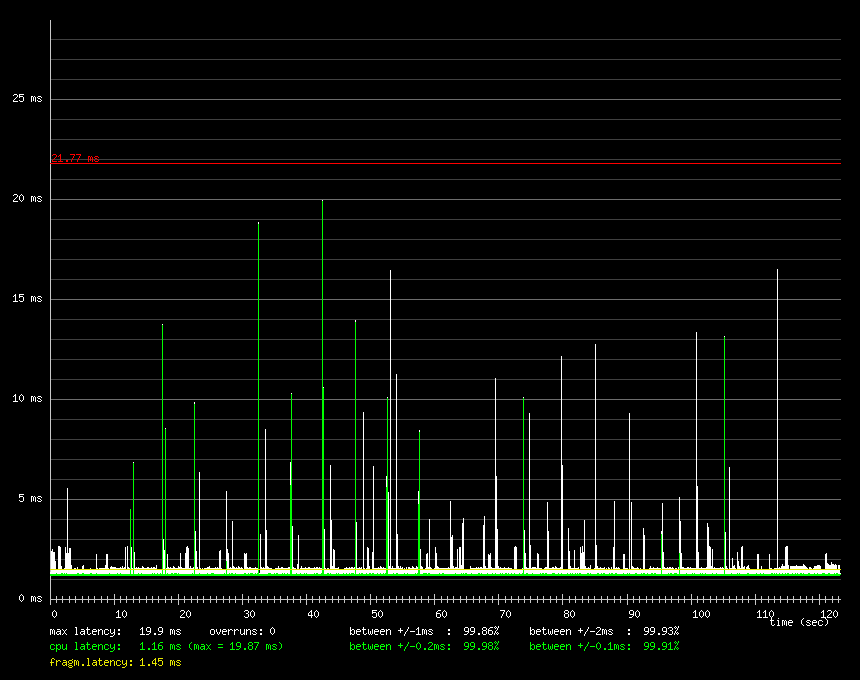Click the 90 second tick label
This screenshot has height=680, width=860.
point(634,614)
